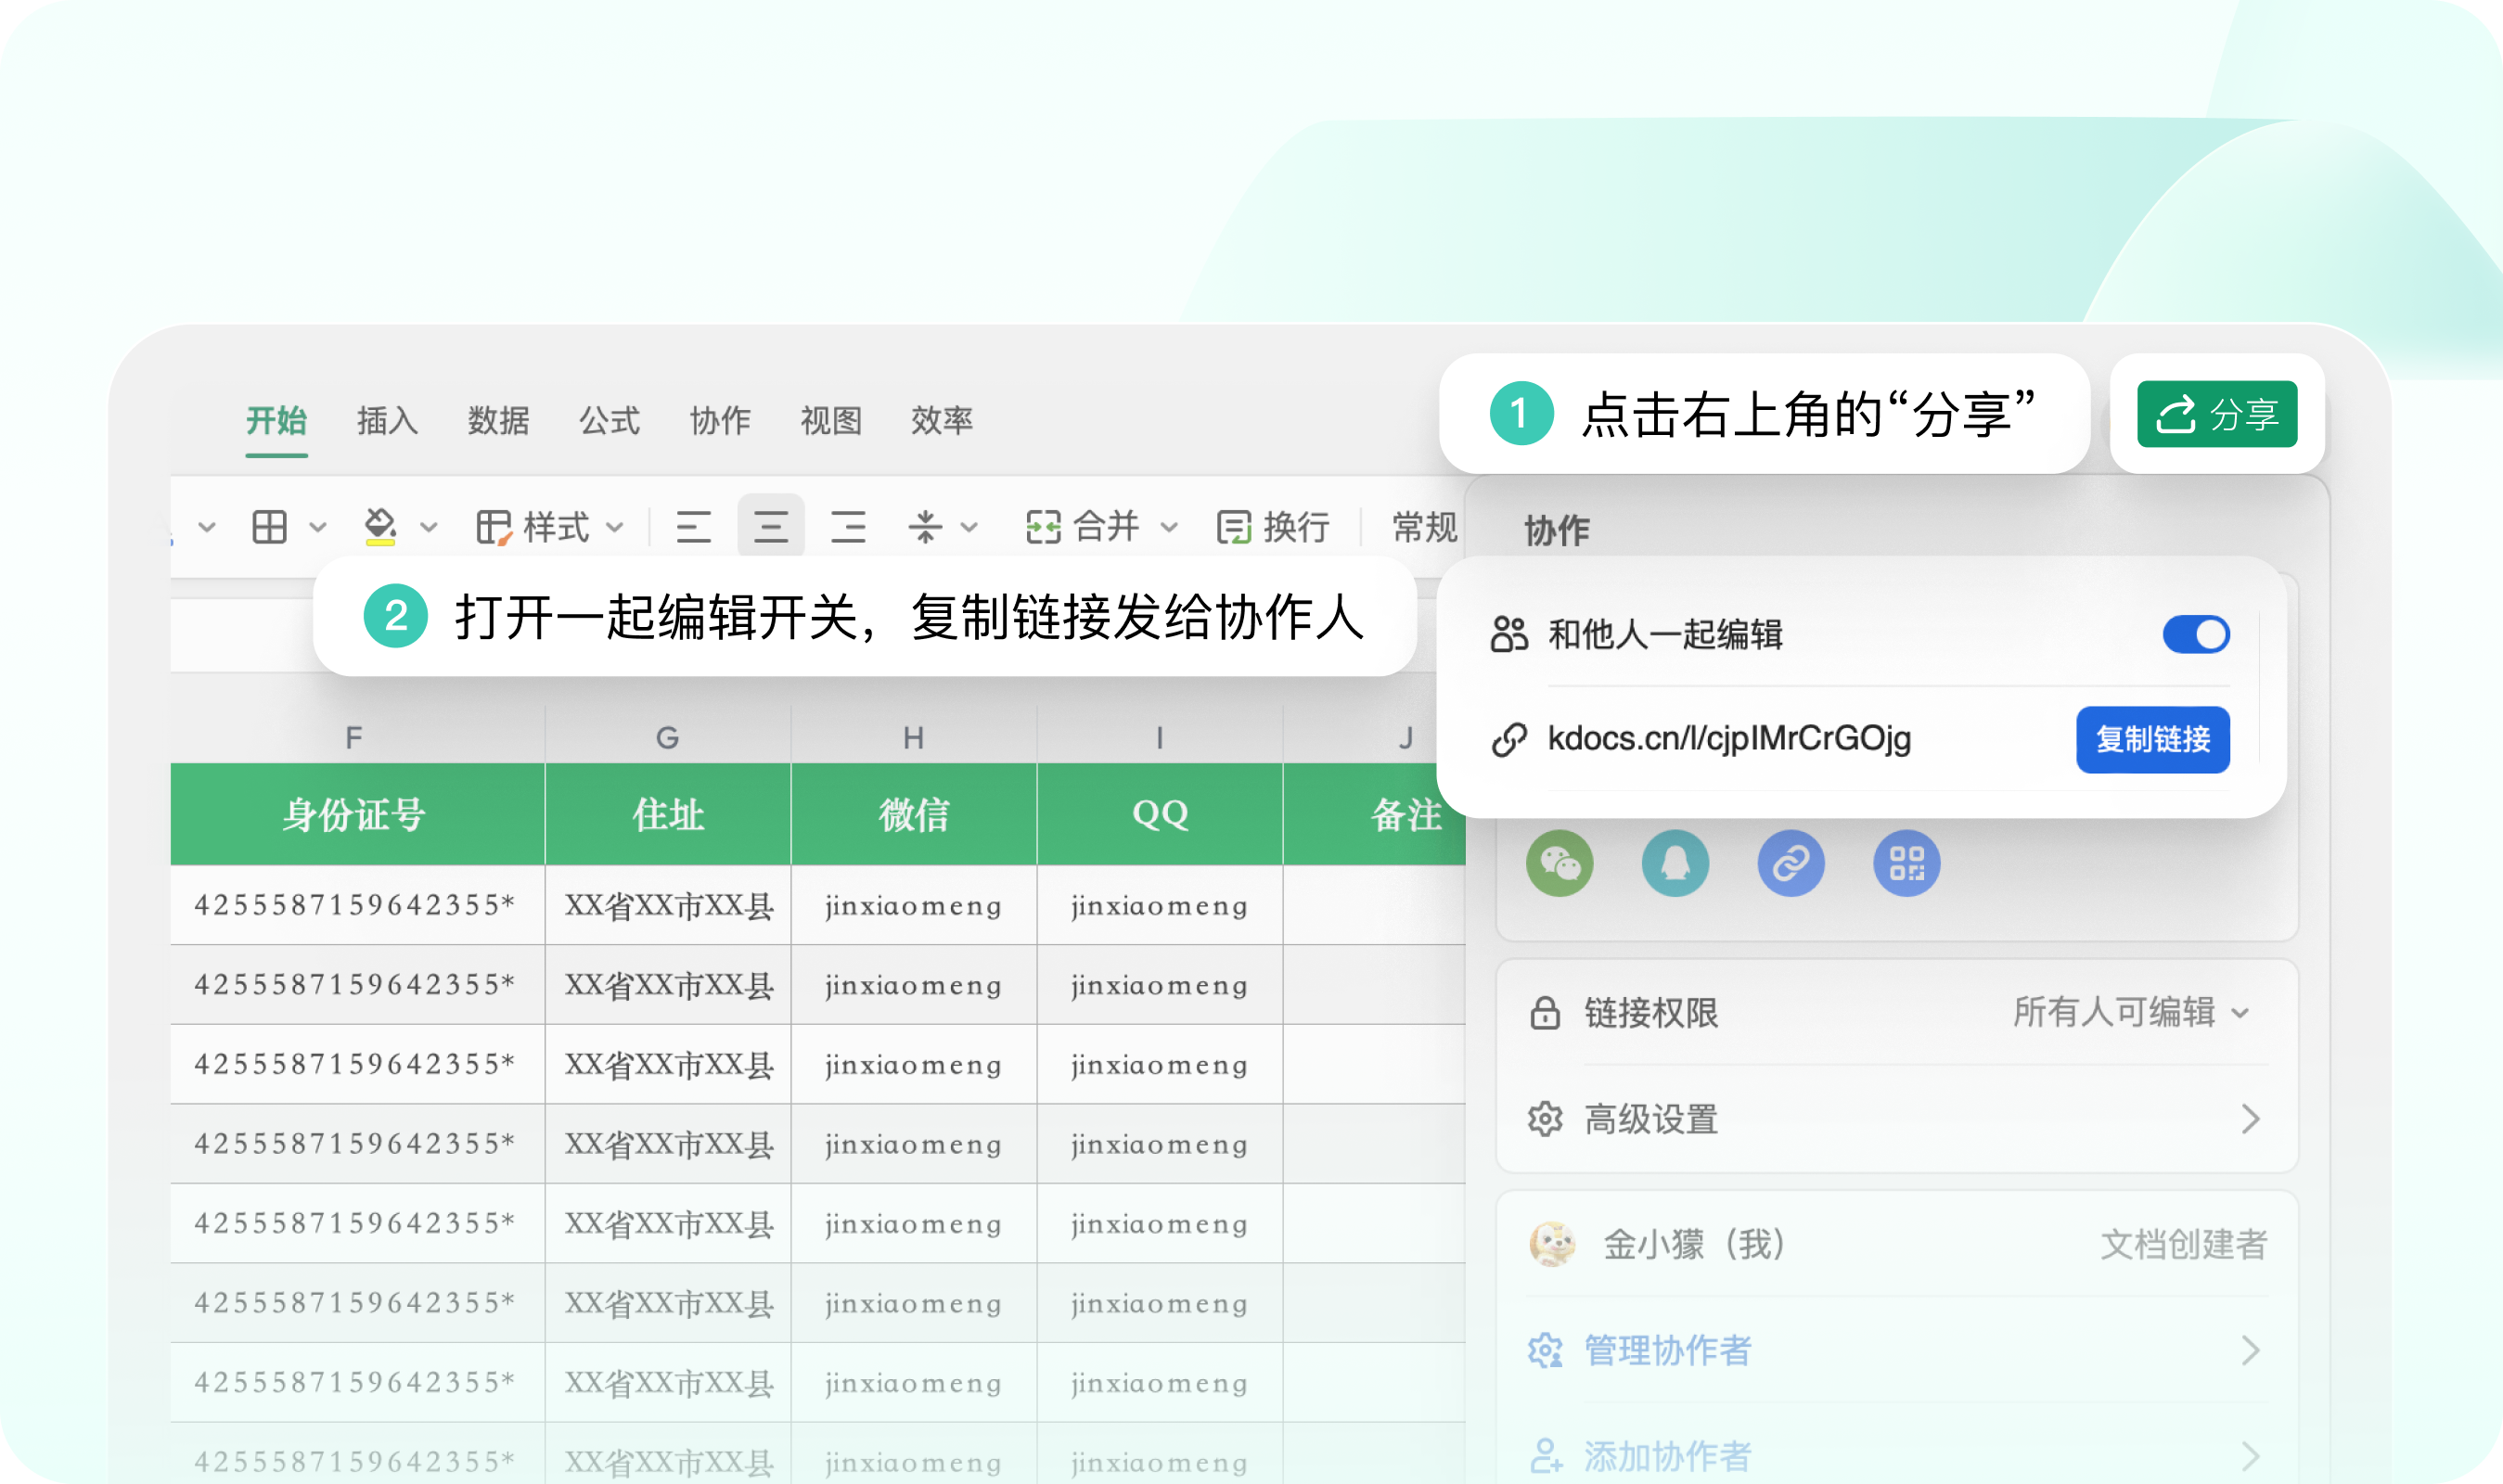2503x1484 pixels.
Task: Click 添加协作者 link
Action: coord(1667,1456)
